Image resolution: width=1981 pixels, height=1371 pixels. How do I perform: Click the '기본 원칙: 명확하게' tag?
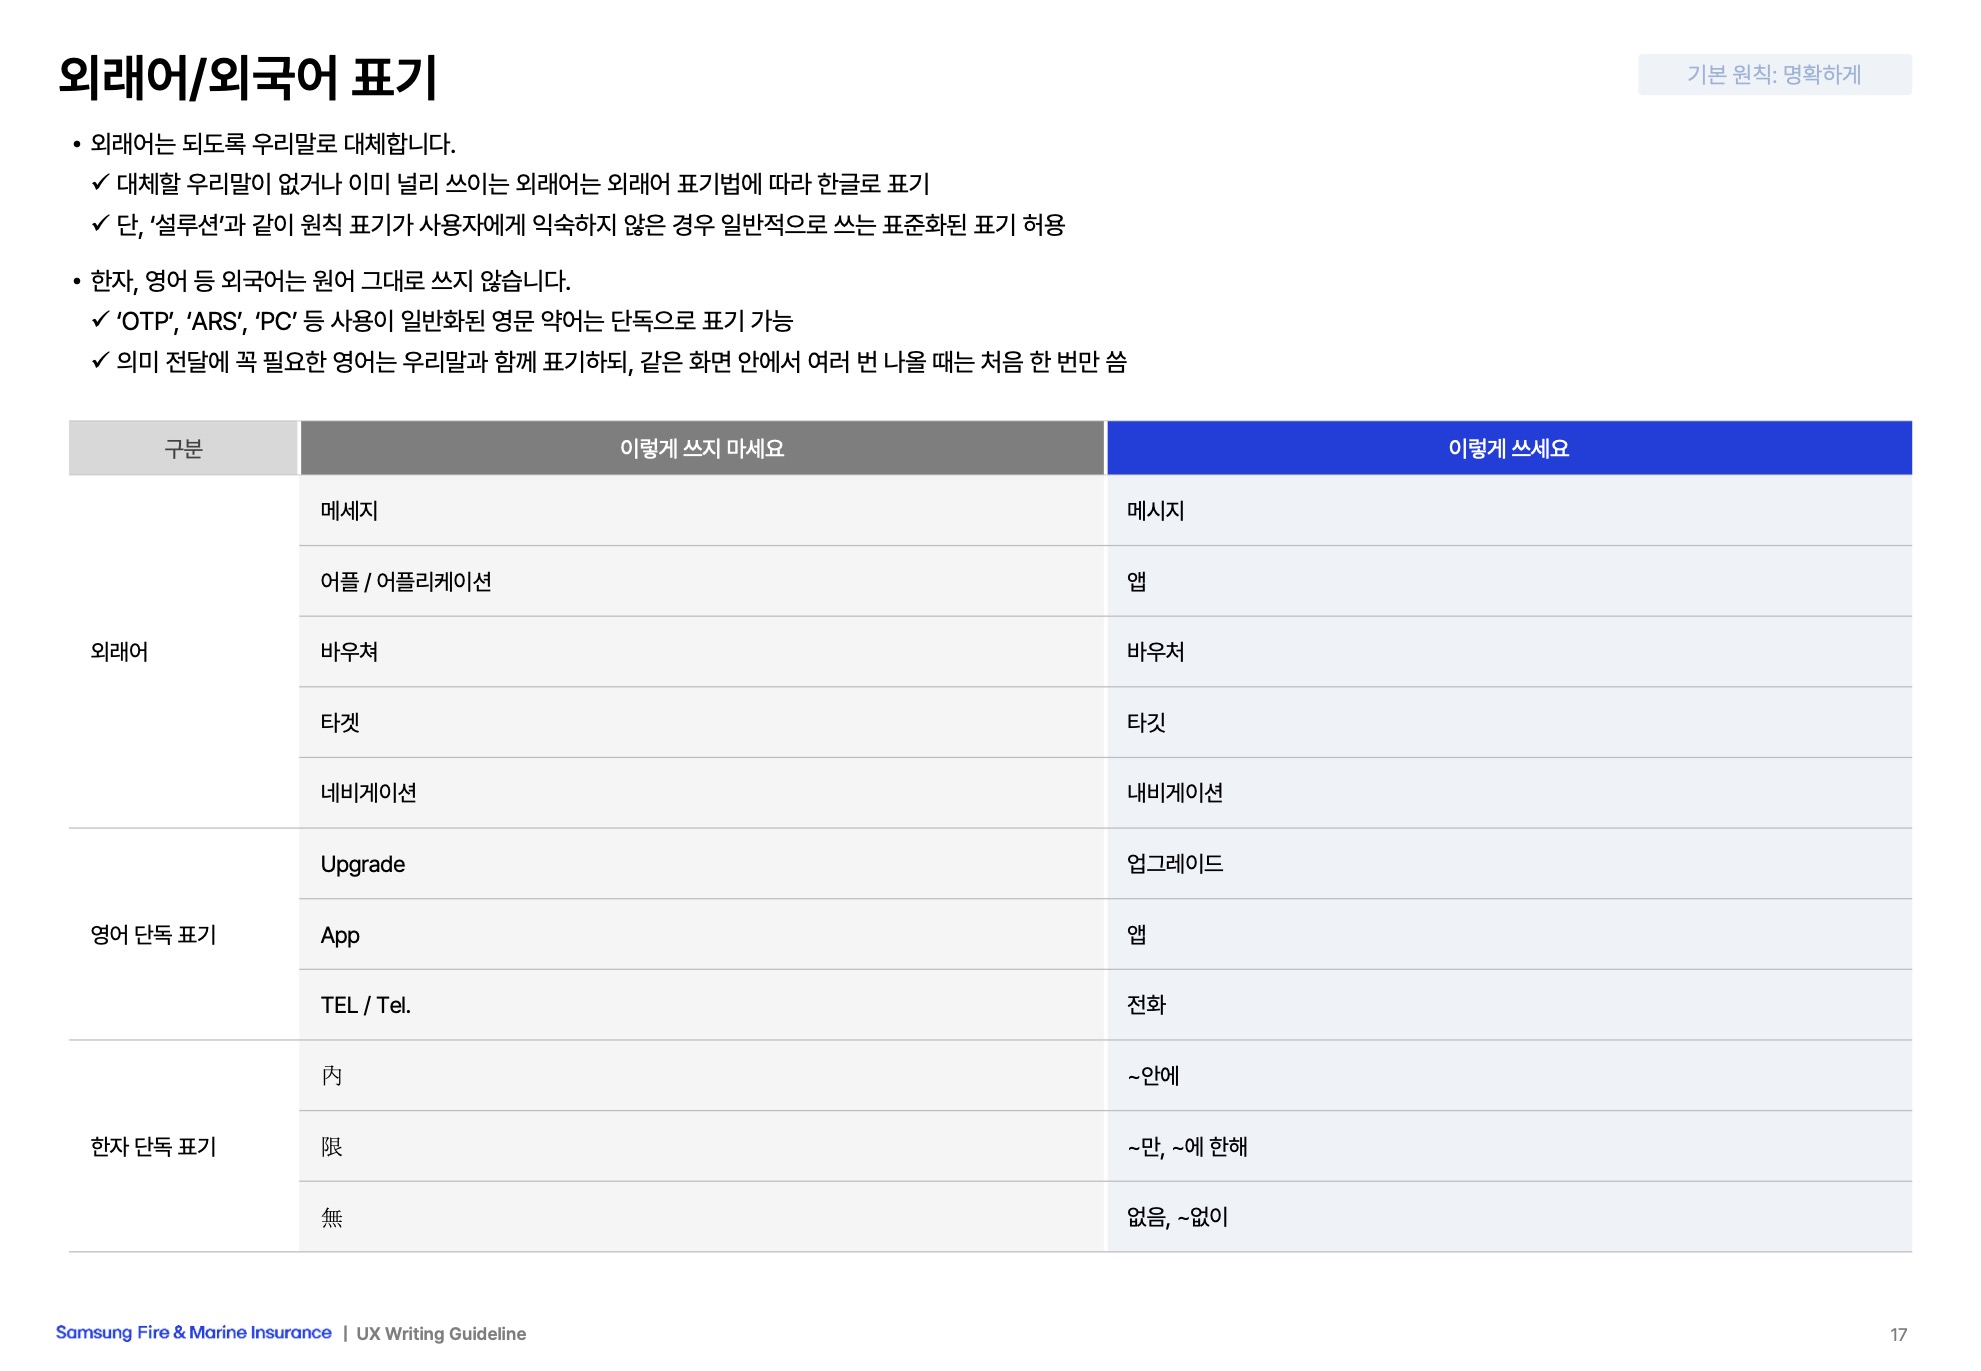pos(1773,75)
